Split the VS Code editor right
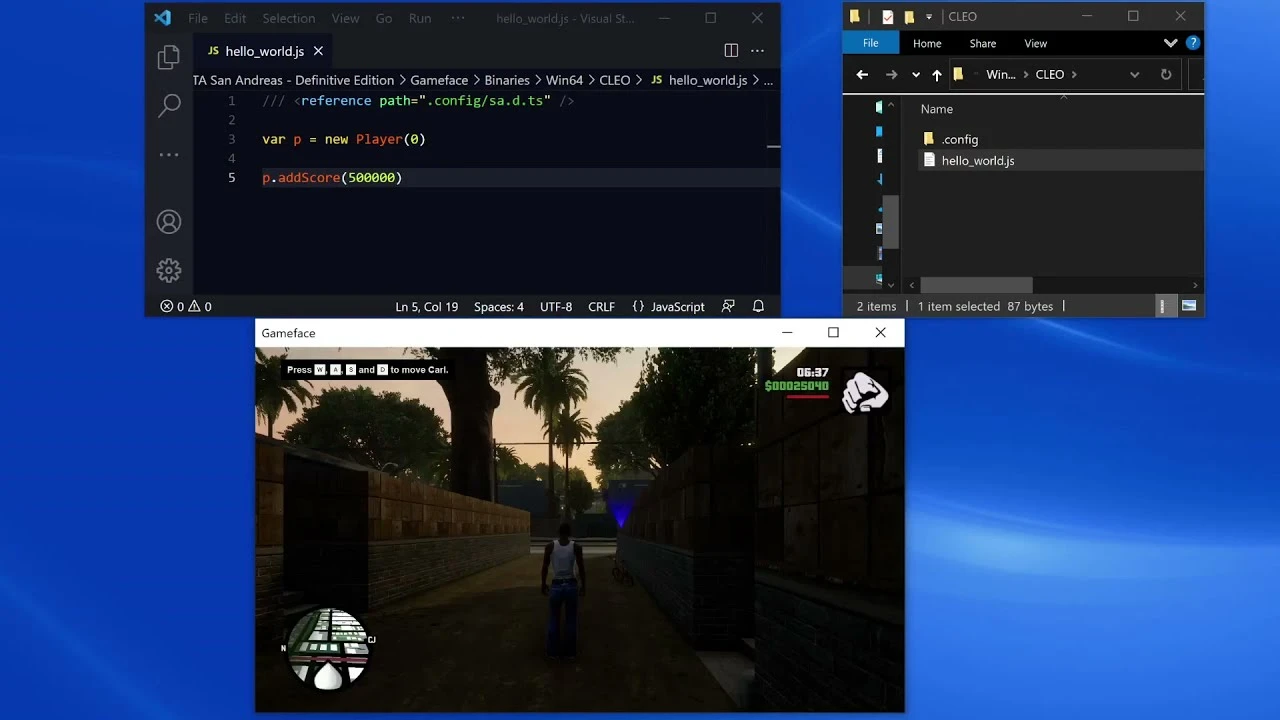Viewport: 1280px width, 720px height. [x=731, y=51]
